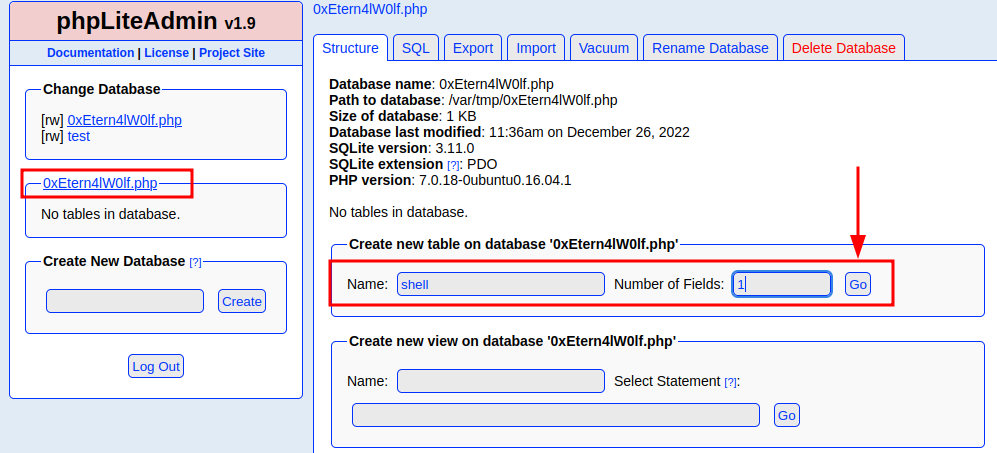Click the Create New Database name field
The image size is (997, 453).
tap(125, 301)
